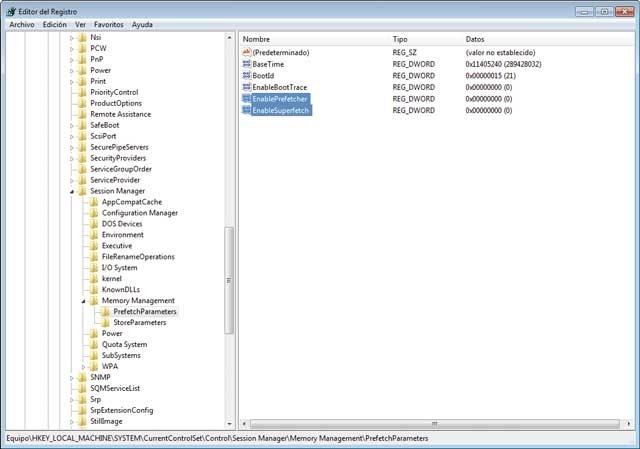Click the PCW folder icon

82,49
